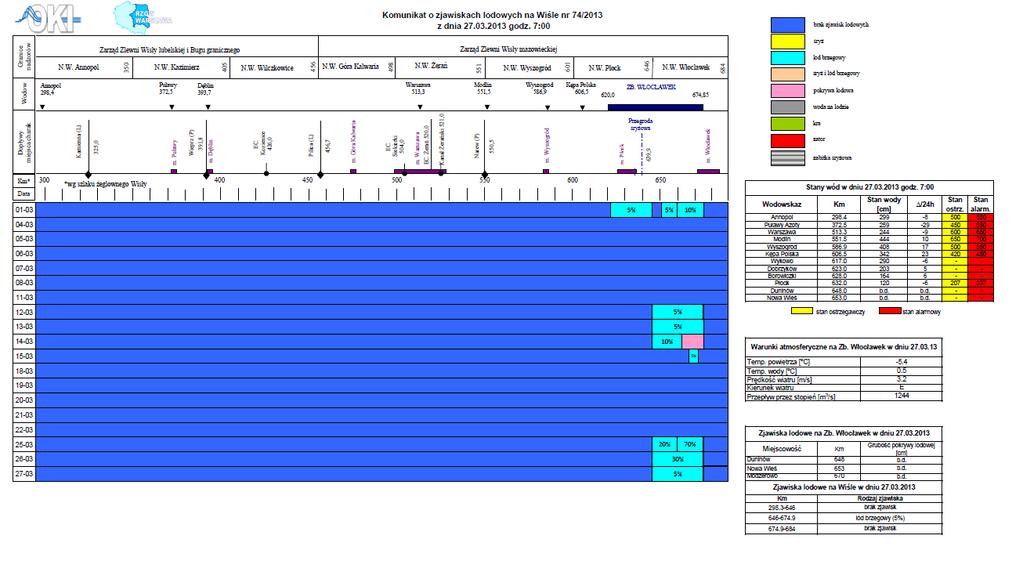Click the 'Temp. powietrza [°C]' row label

pos(778,362)
